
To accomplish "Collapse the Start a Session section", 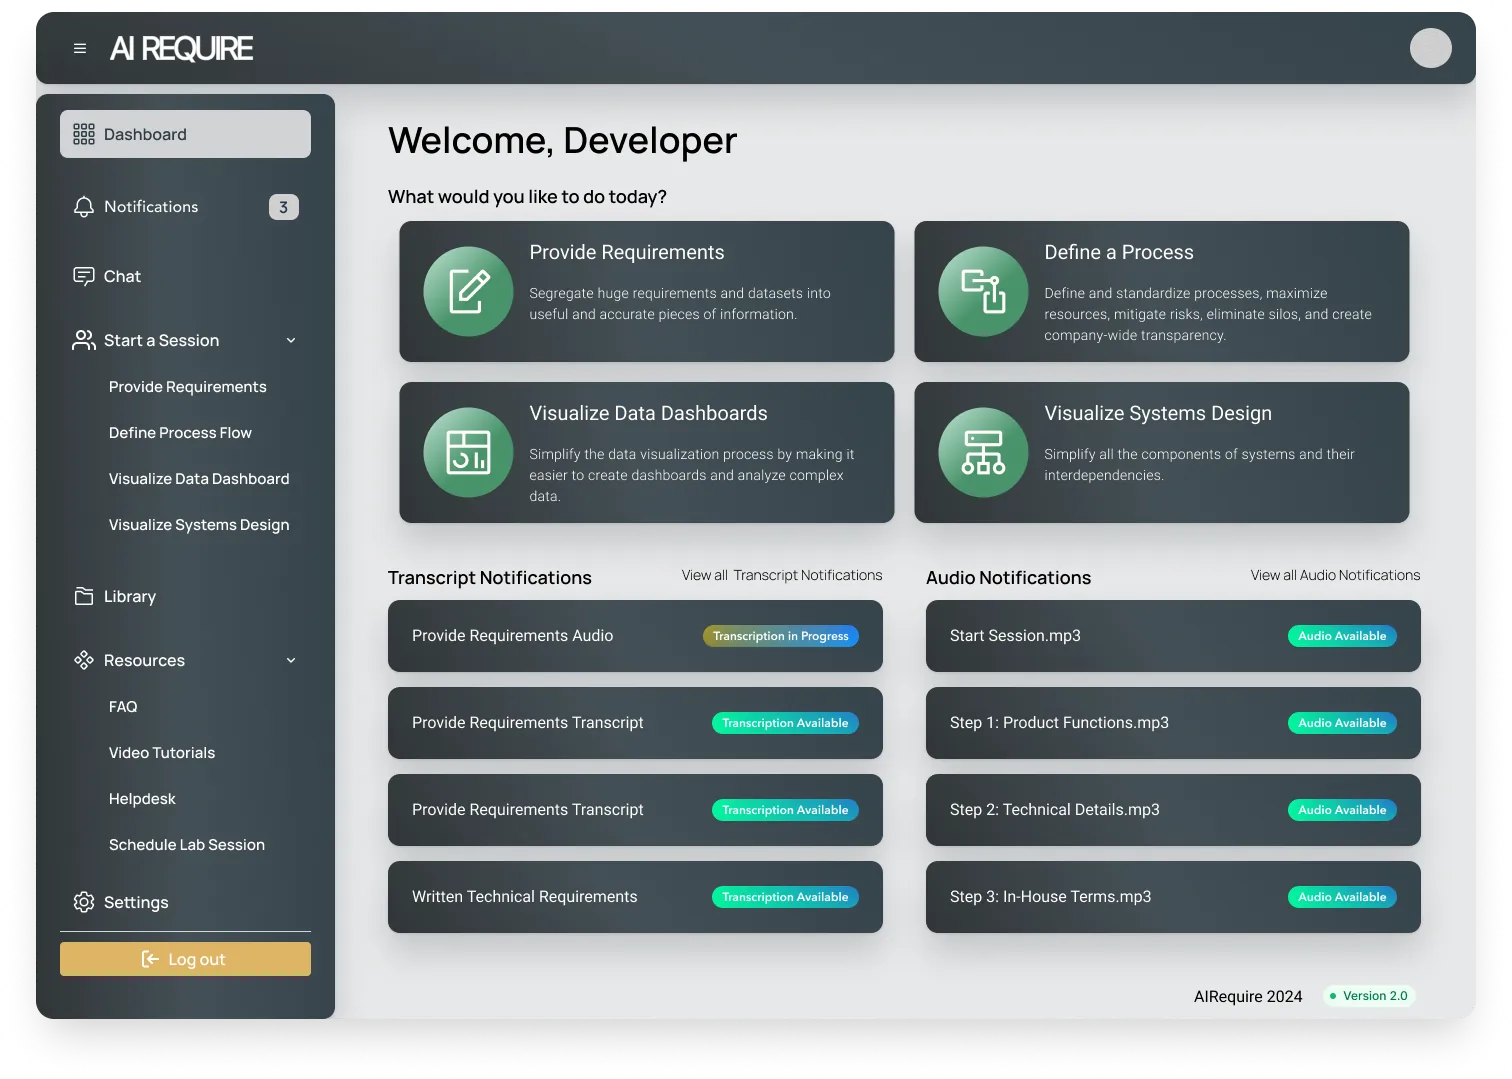I will point(291,340).
